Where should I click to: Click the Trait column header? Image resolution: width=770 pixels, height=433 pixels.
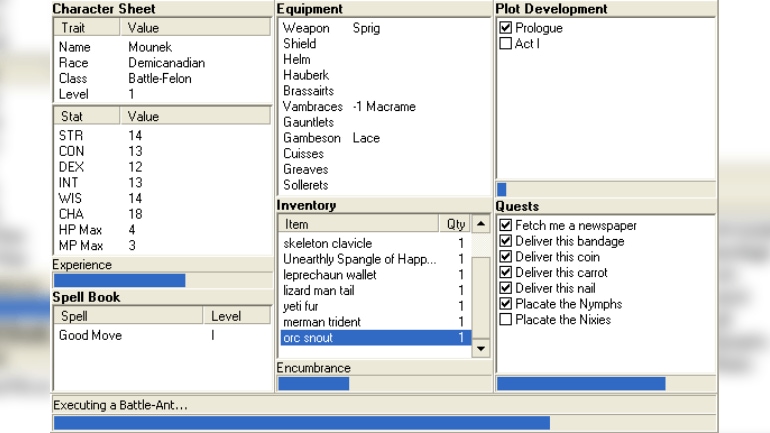[86, 28]
